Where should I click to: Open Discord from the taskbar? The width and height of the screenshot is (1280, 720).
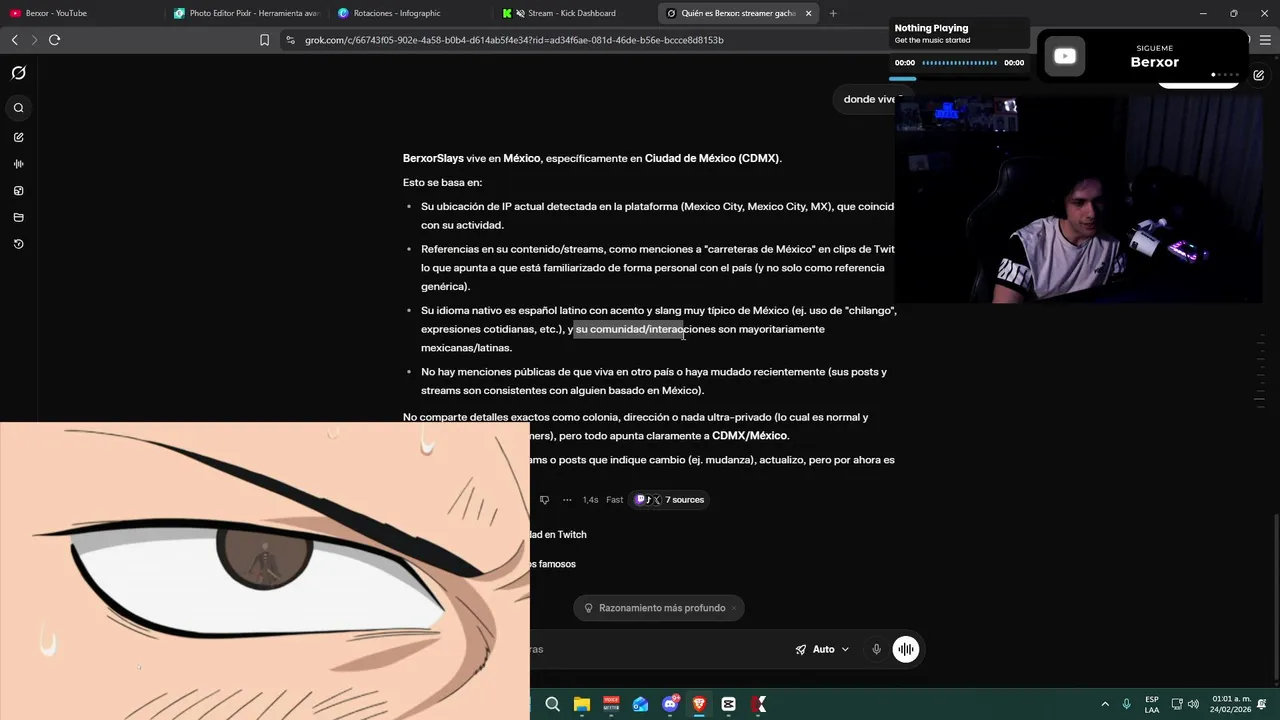(670, 705)
